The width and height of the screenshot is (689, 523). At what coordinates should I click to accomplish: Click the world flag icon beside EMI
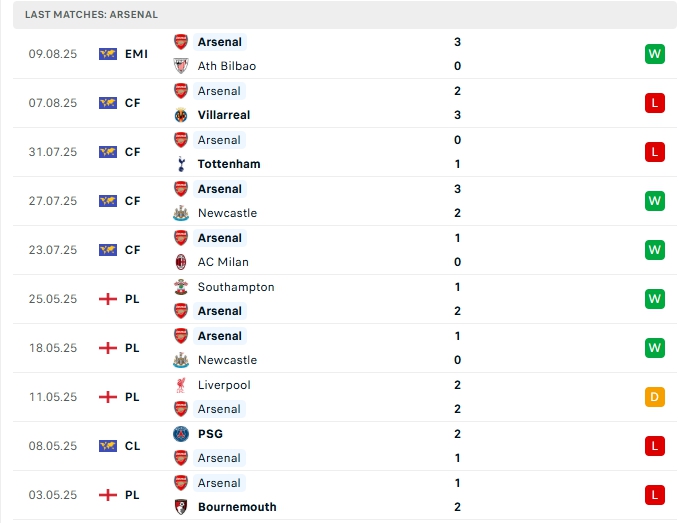coord(108,54)
